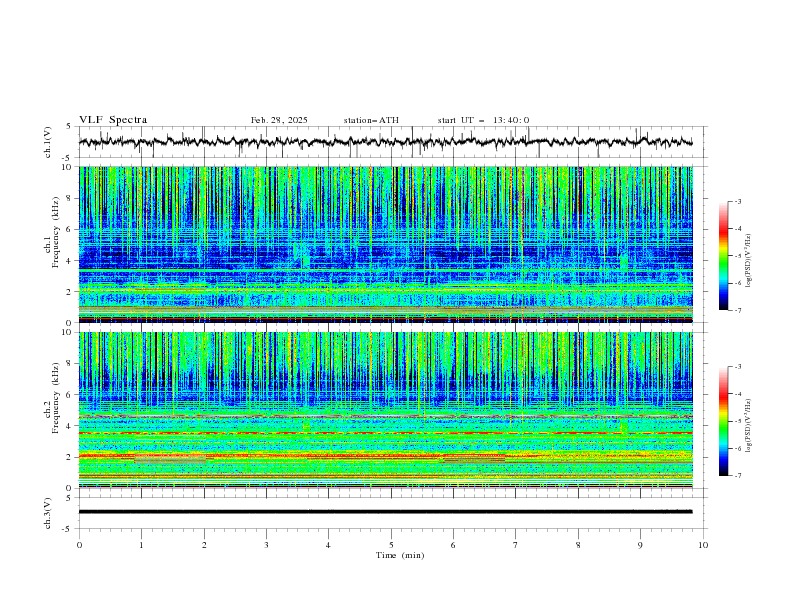Image resolution: width=792 pixels, height=612 pixels.
Task: Click the "start UT = 13:40:0" header text
Action: pyautogui.click(x=483, y=120)
